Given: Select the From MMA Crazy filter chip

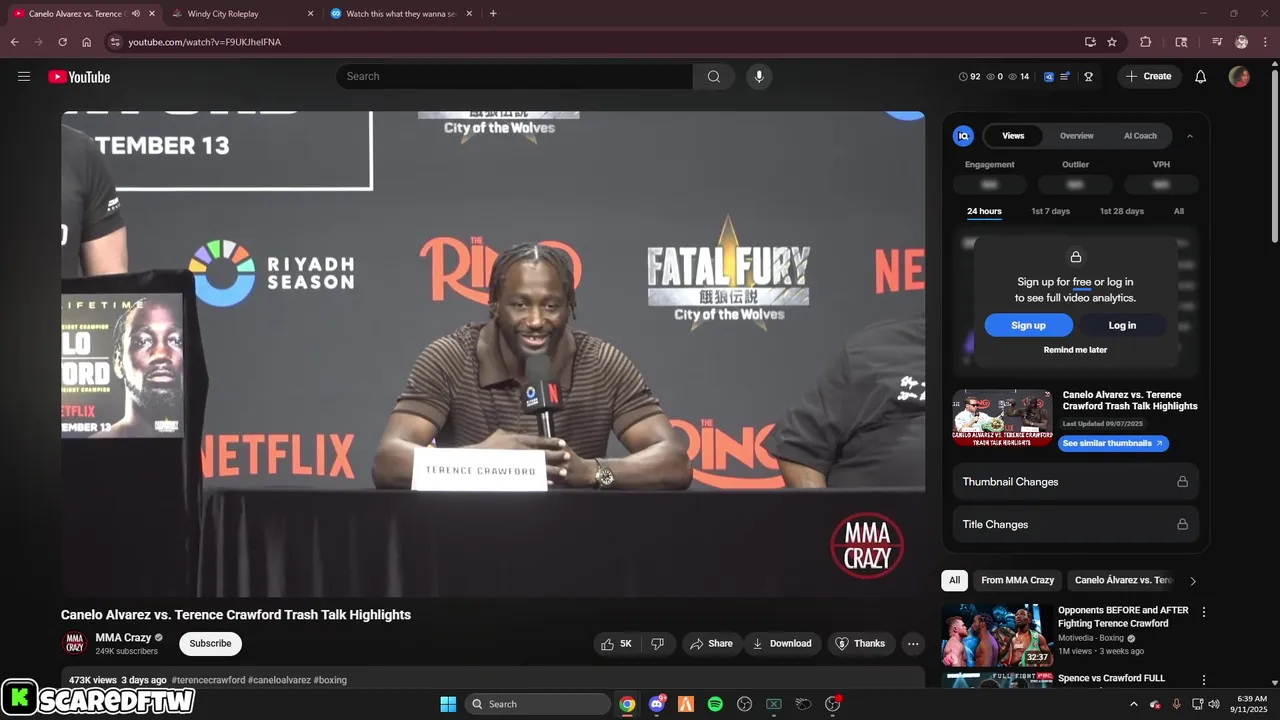Looking at the screenshot, I should pos(1017,580).
